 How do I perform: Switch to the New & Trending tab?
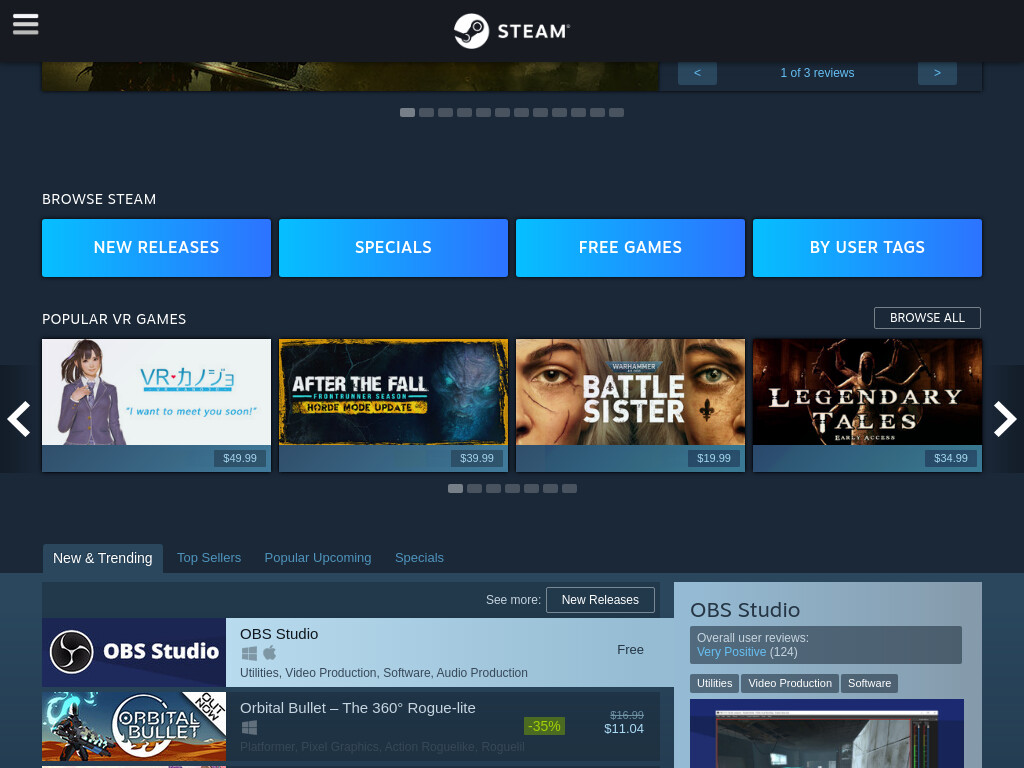coord(103,558)
